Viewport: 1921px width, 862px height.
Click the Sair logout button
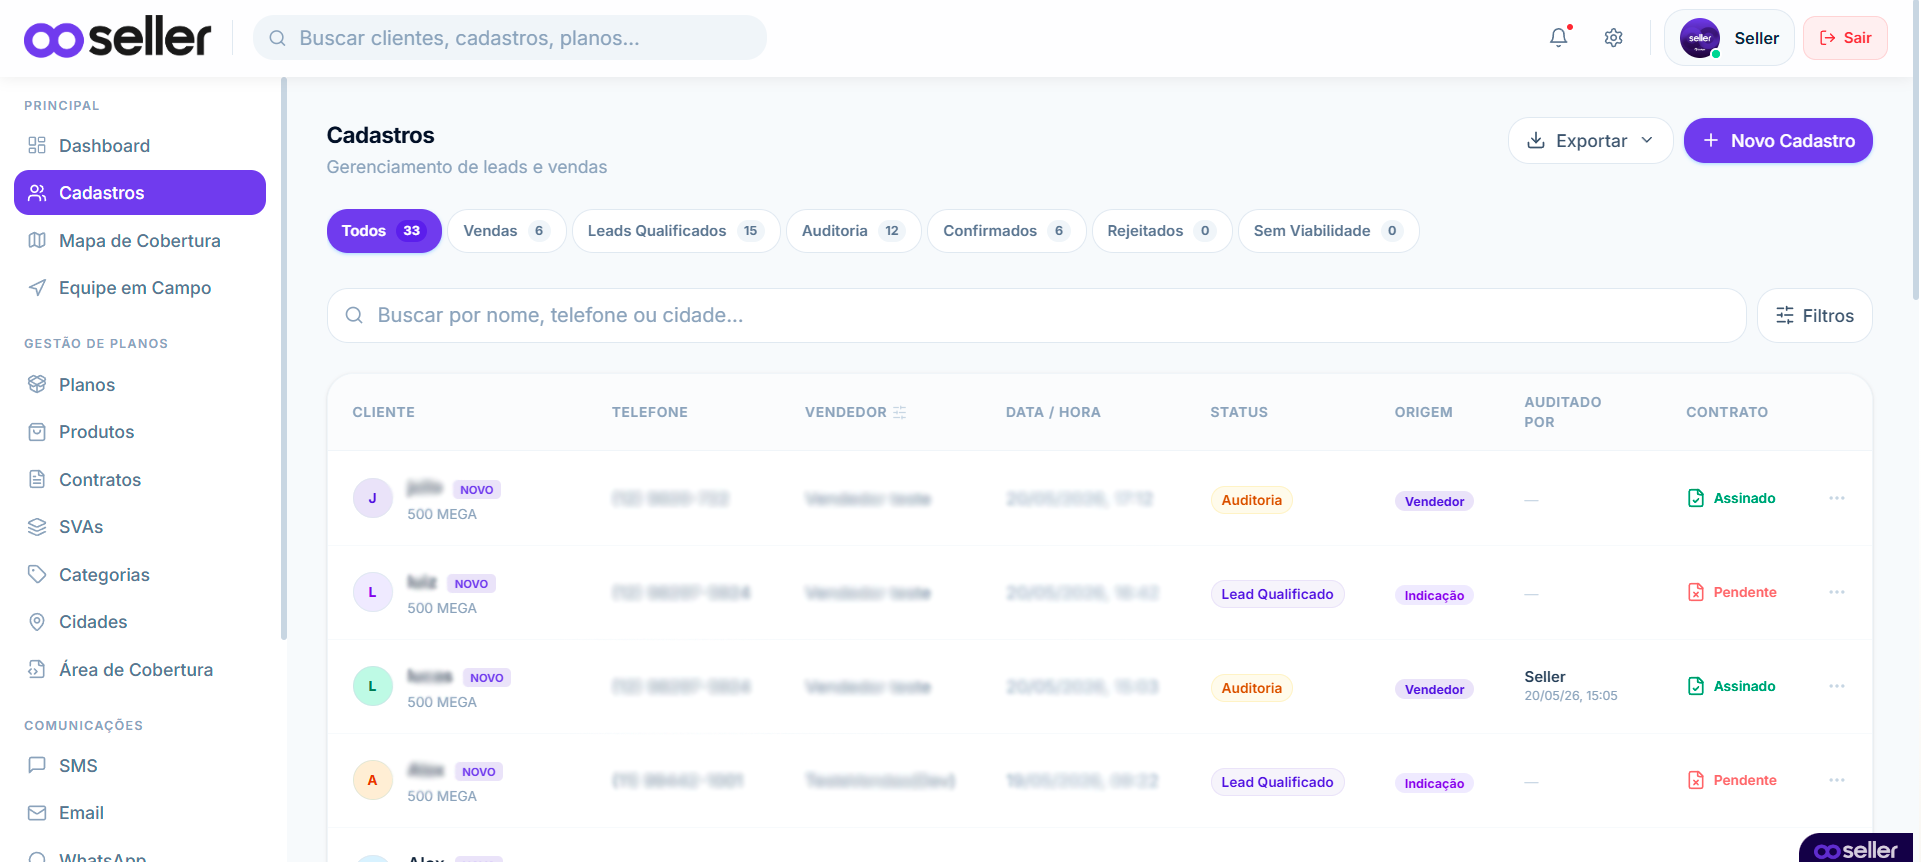1845,38
